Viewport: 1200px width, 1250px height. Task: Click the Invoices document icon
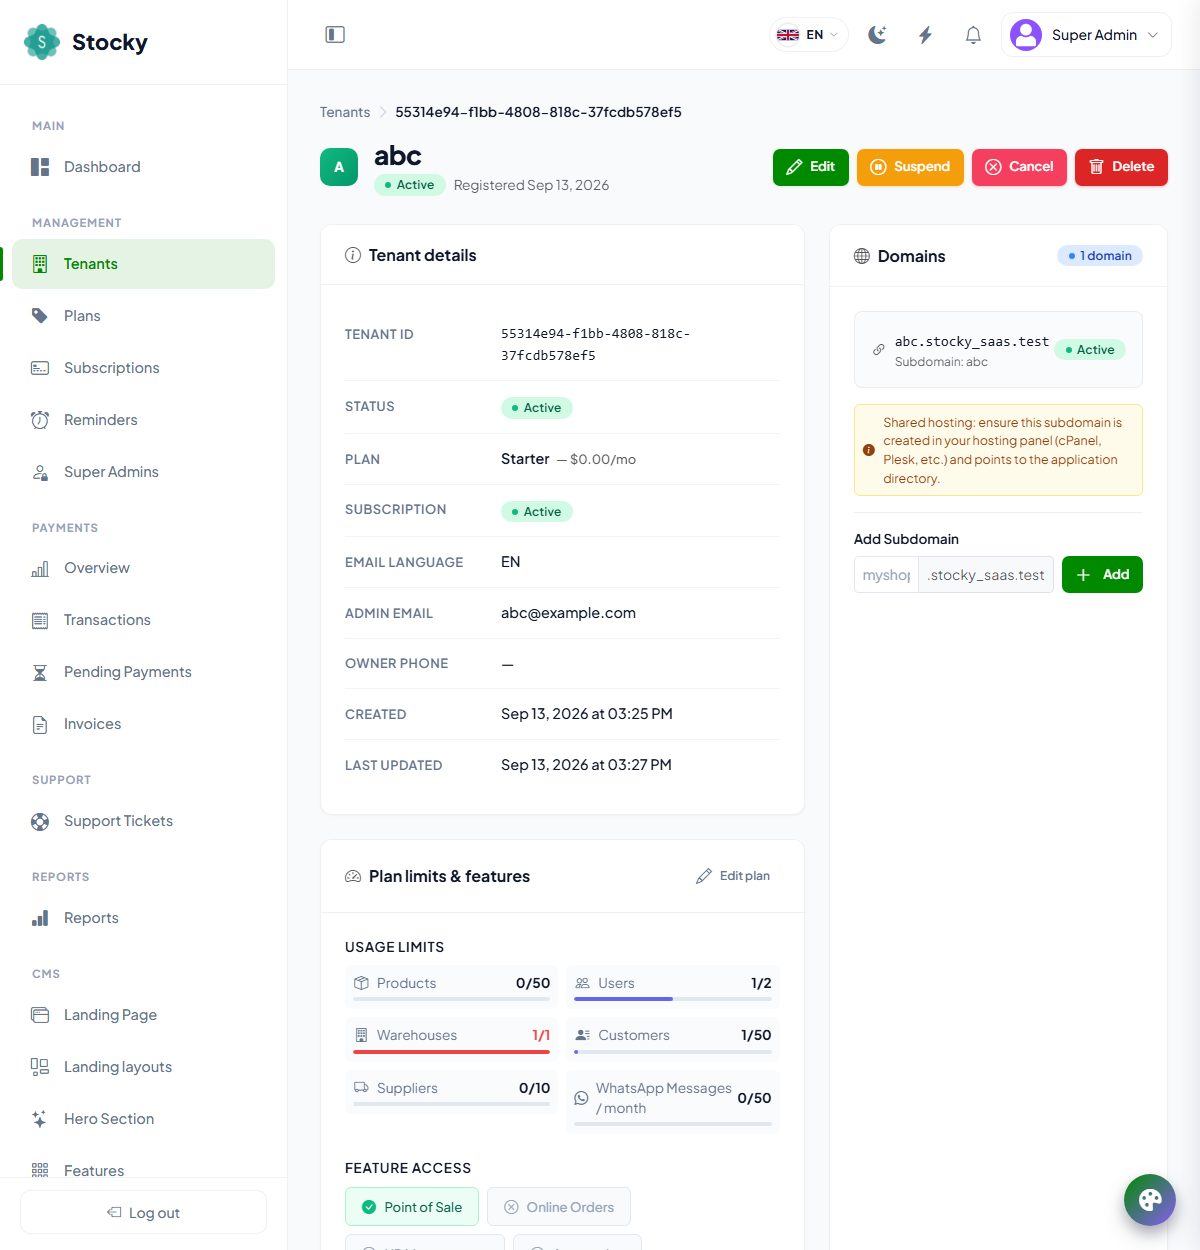[x=40, y=724]
